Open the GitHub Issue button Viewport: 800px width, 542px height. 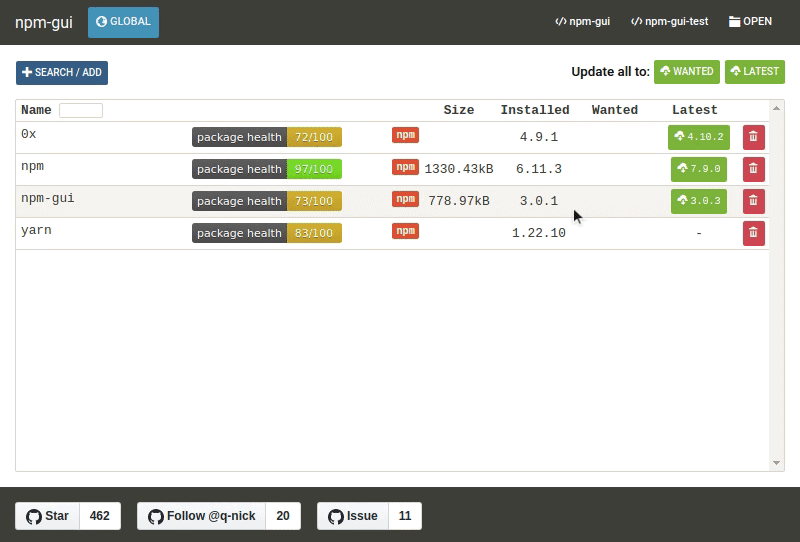point(353,516)
